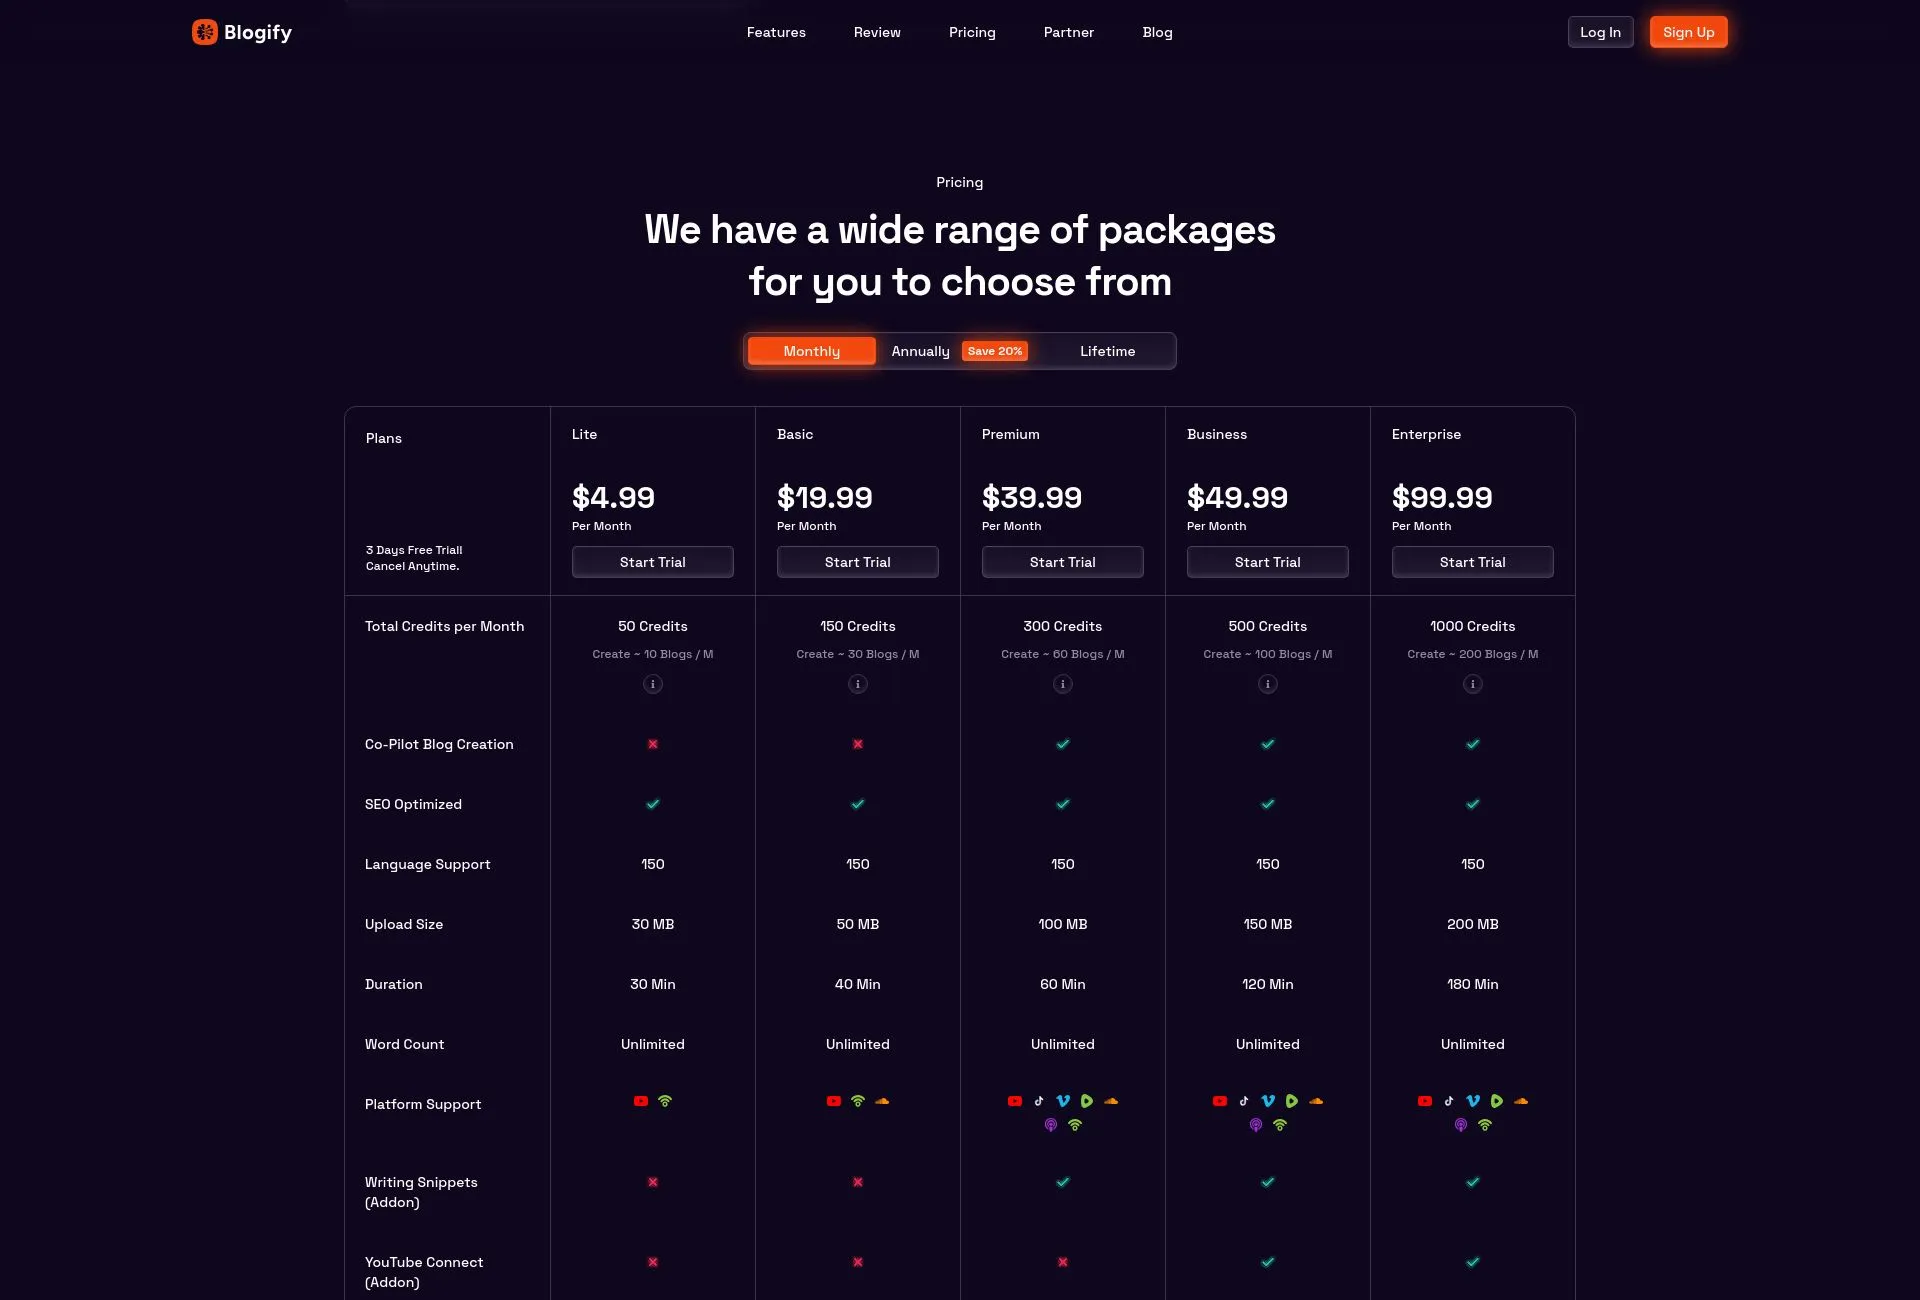Click the Log In button
Viewport: 1920px width, 1300px height.
click(x=1600, y=31)
